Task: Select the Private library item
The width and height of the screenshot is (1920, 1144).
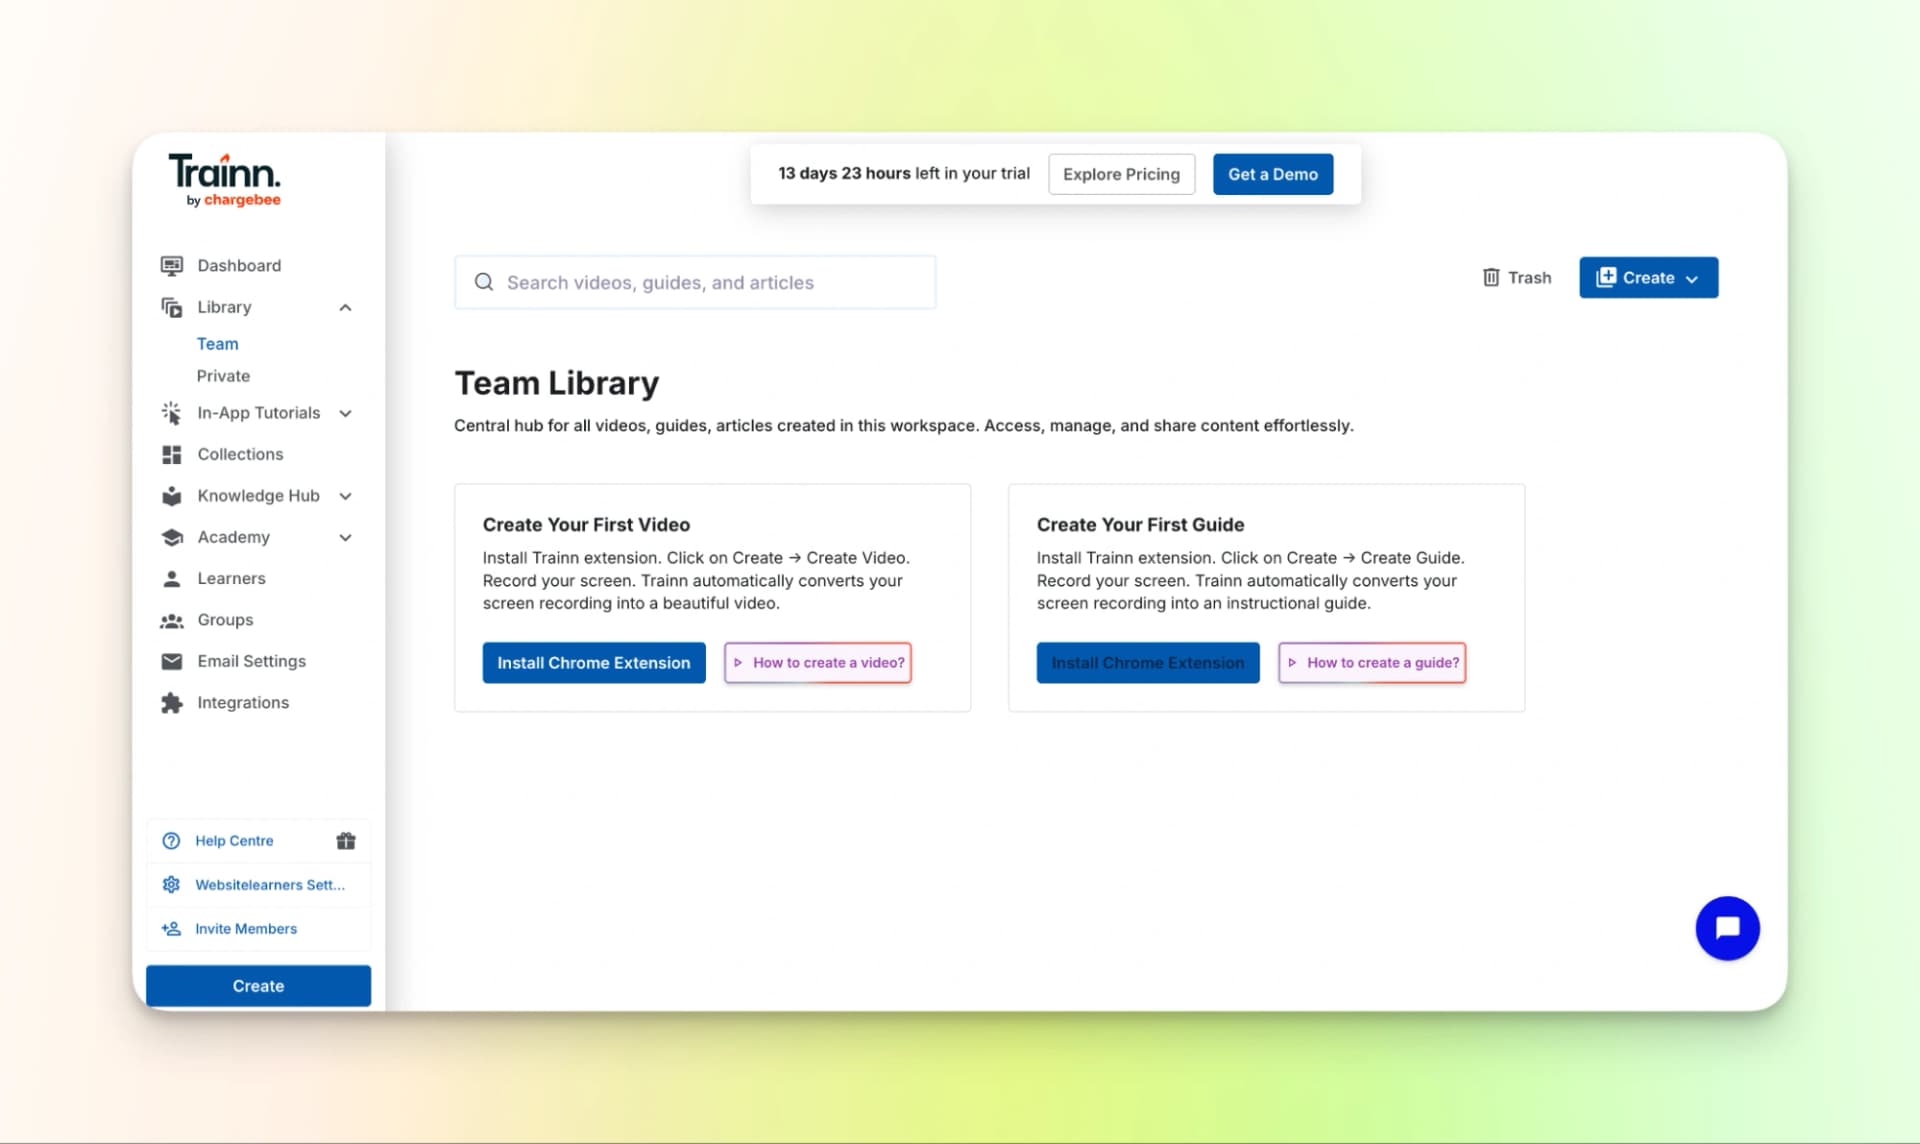Action: coord(223,376)
